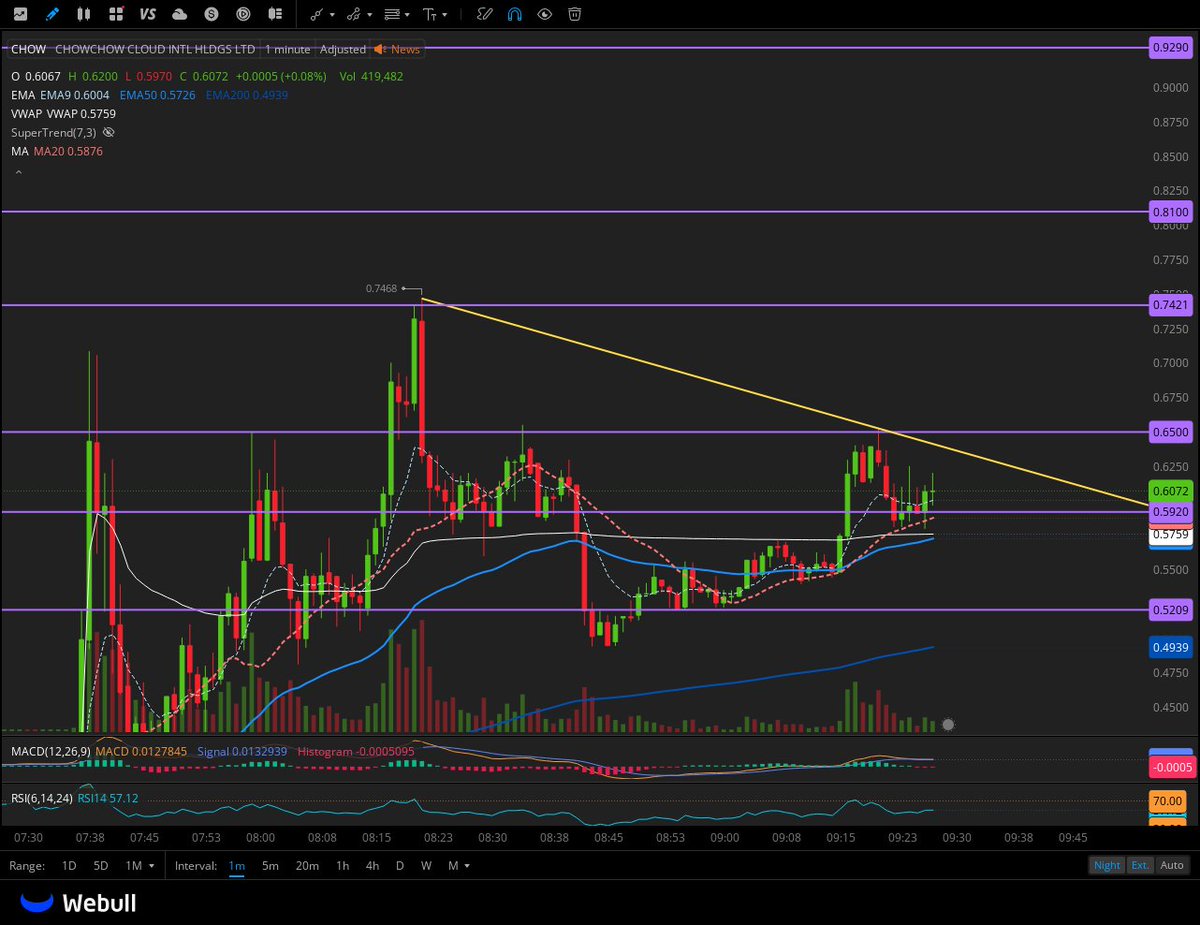
Task: Toggle drawings visibility eye icon
Action: 544,14
